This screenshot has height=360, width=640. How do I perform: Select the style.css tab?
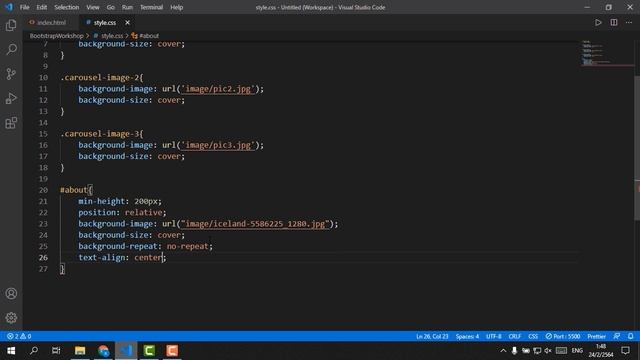(x=104, y=22)
